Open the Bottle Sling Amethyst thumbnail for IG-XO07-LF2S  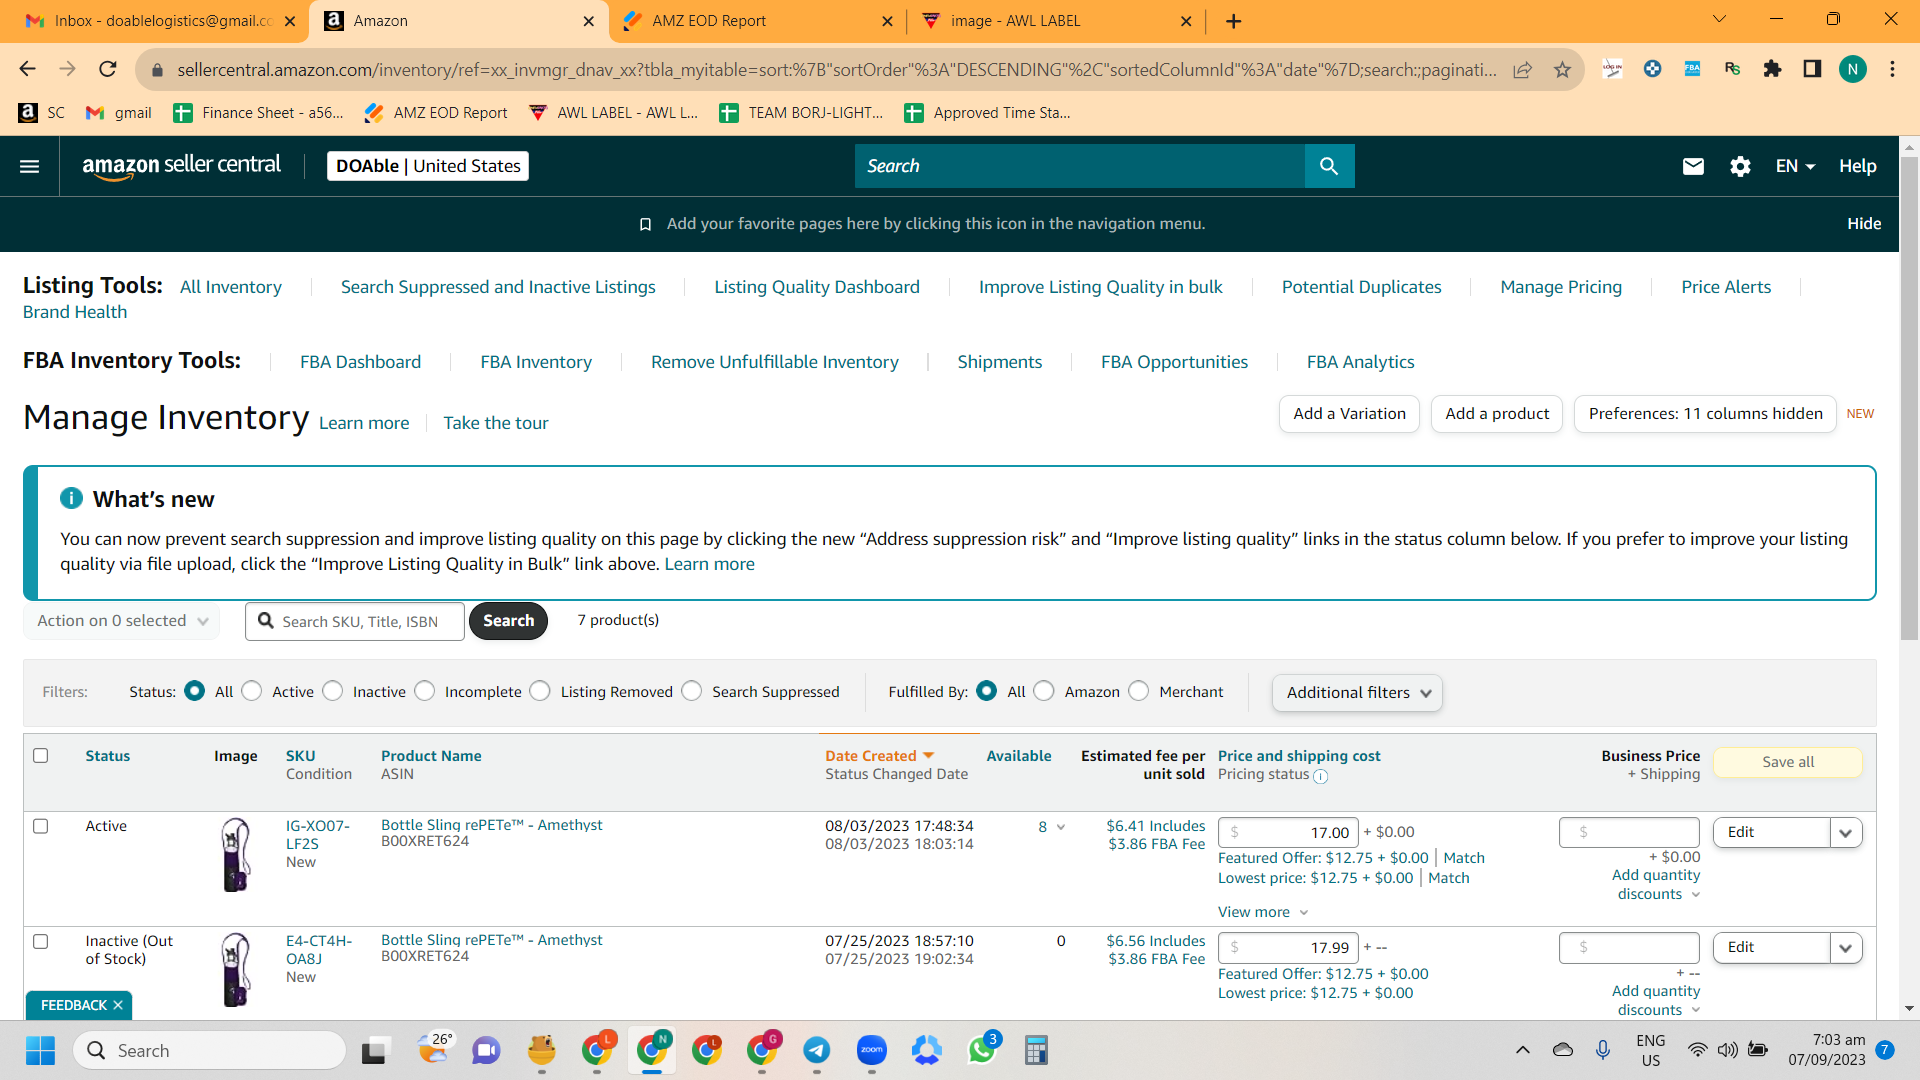(236, 855)
